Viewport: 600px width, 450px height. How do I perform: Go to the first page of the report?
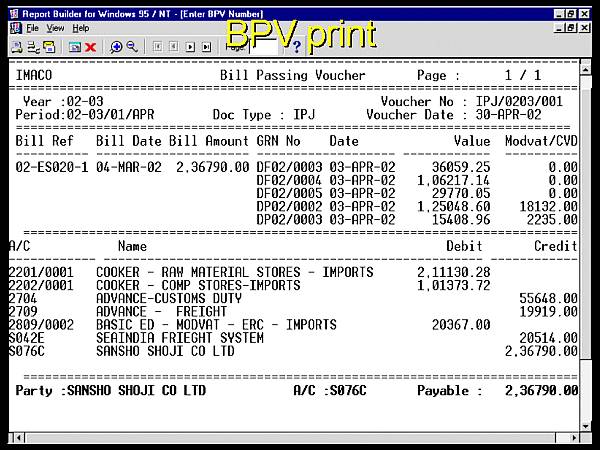[157, 47]
